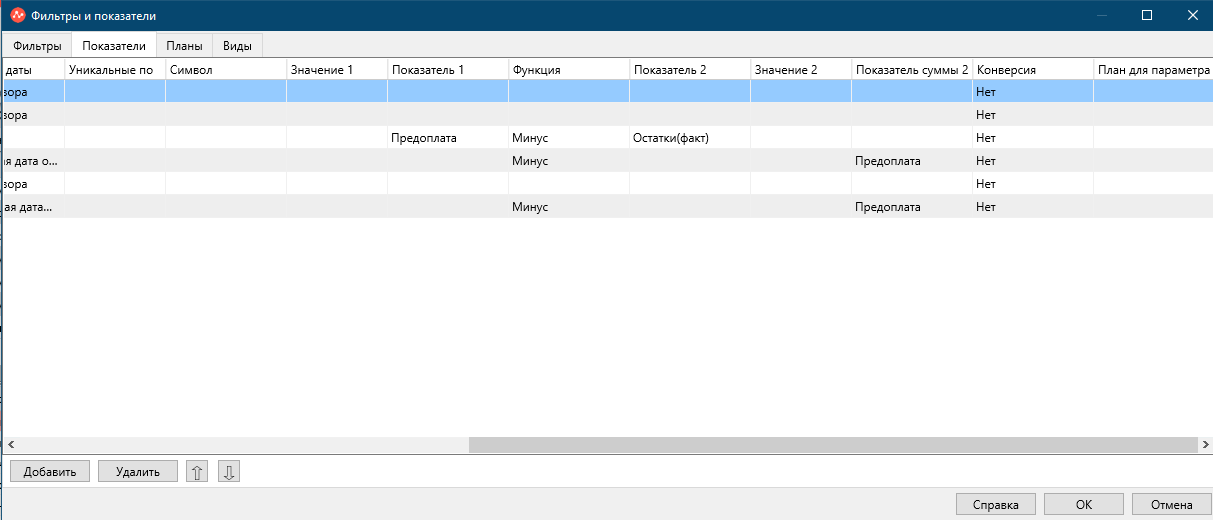Viewport: 1213px width, 520px height.
Task: Select Минус cell next to Остатки(факт)
Action: tap(569, 138)
